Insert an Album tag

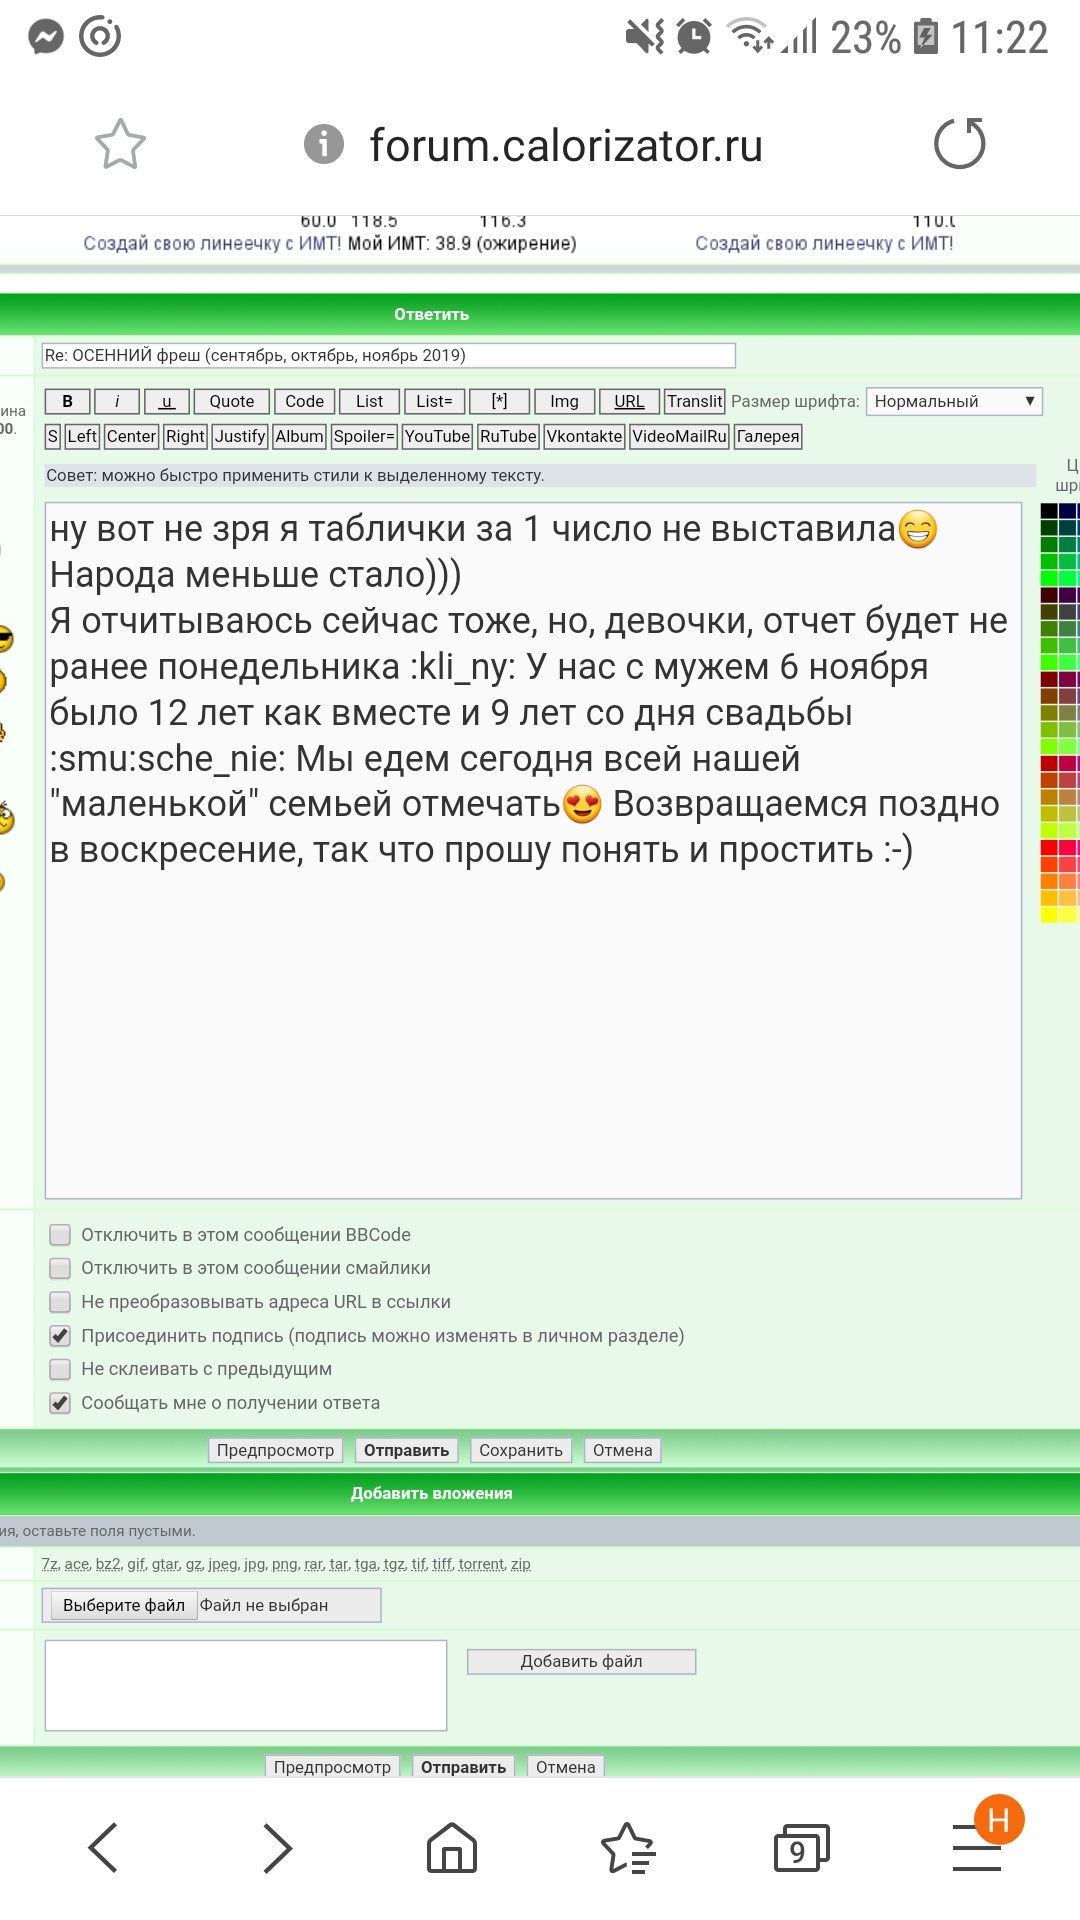coord(299,436)
